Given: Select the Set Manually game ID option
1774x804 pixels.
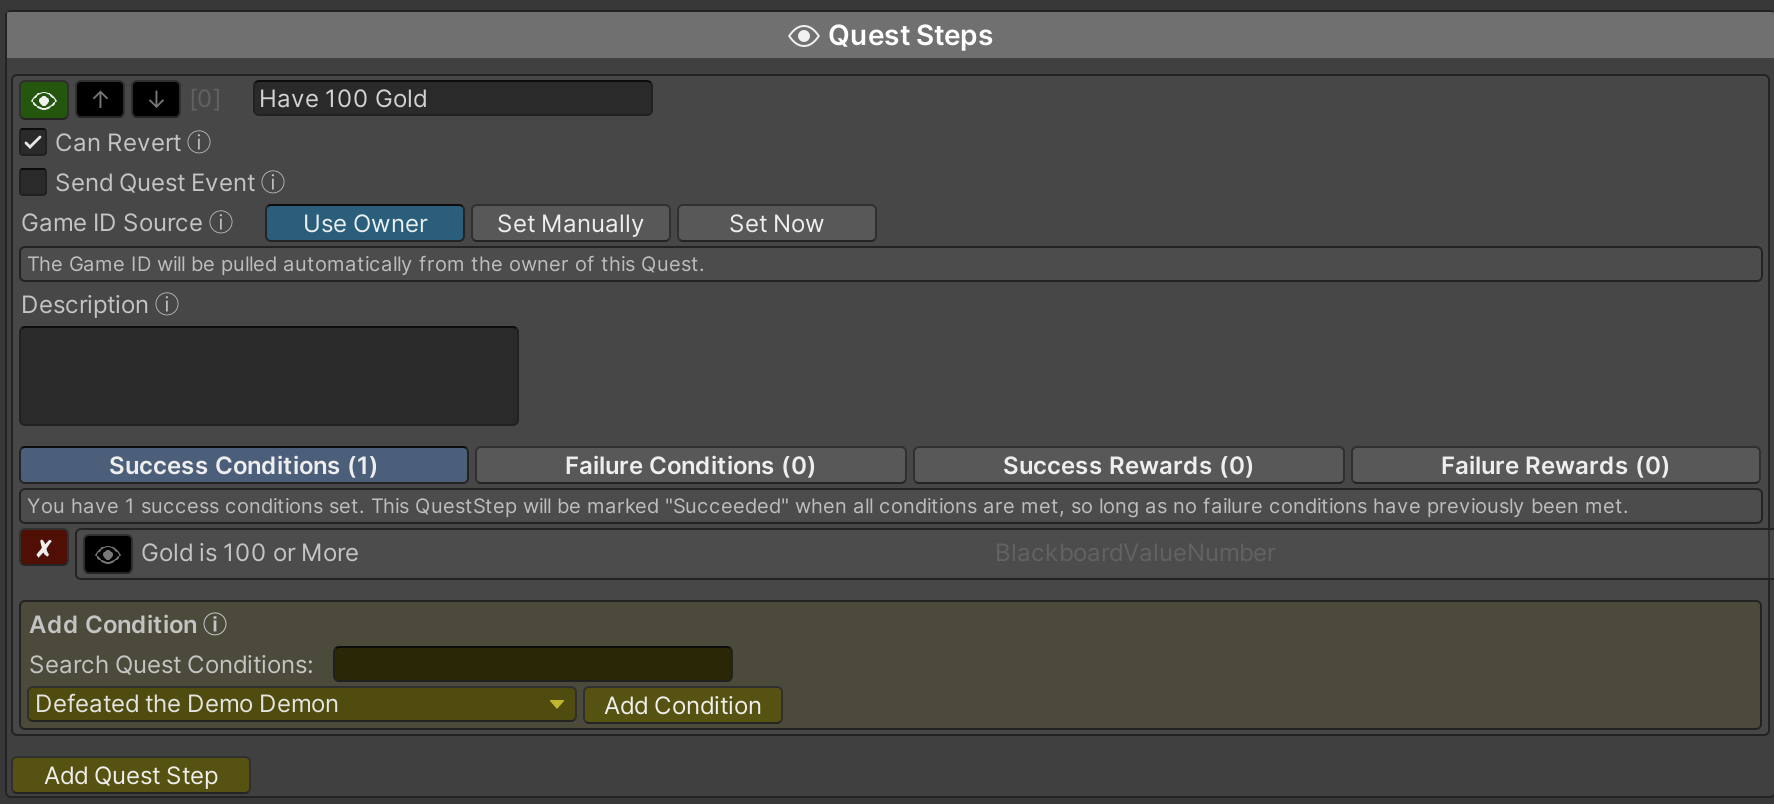Looking at the screenshot, I should (x=570, y=223).
